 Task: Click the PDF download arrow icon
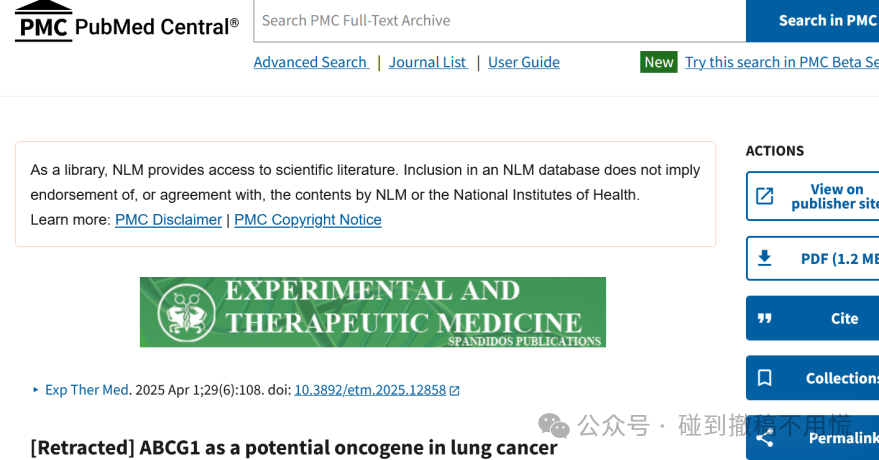coord(765,258)
